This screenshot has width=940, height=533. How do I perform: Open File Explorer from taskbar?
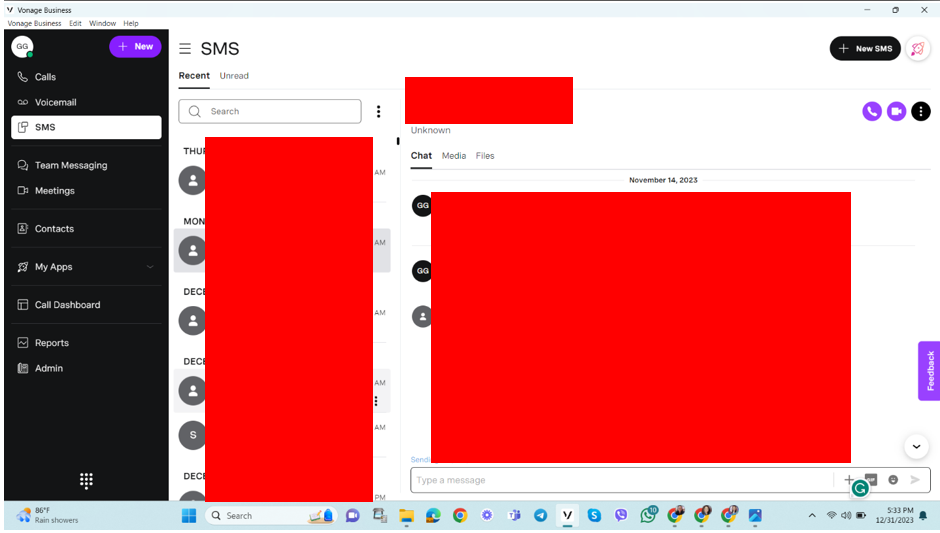[406, 516]
